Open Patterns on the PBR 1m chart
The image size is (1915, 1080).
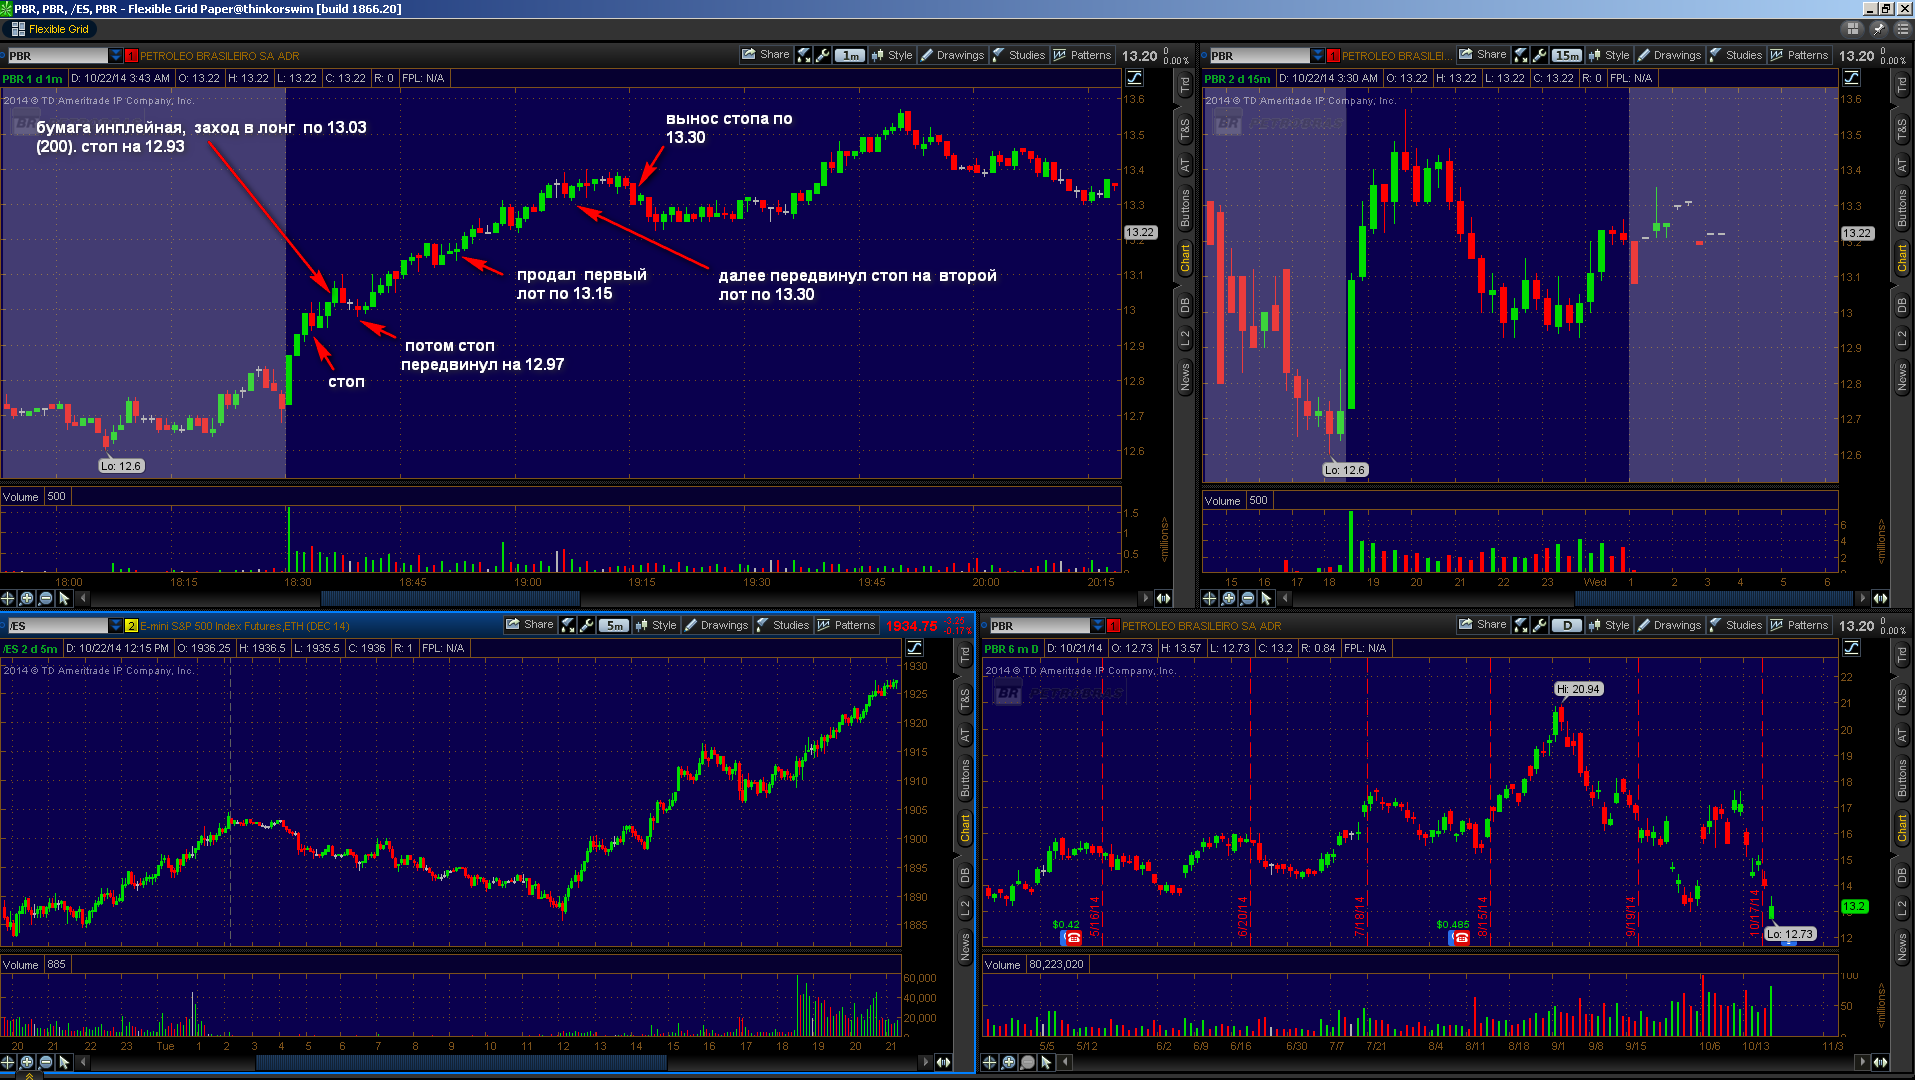[1082, 55]
